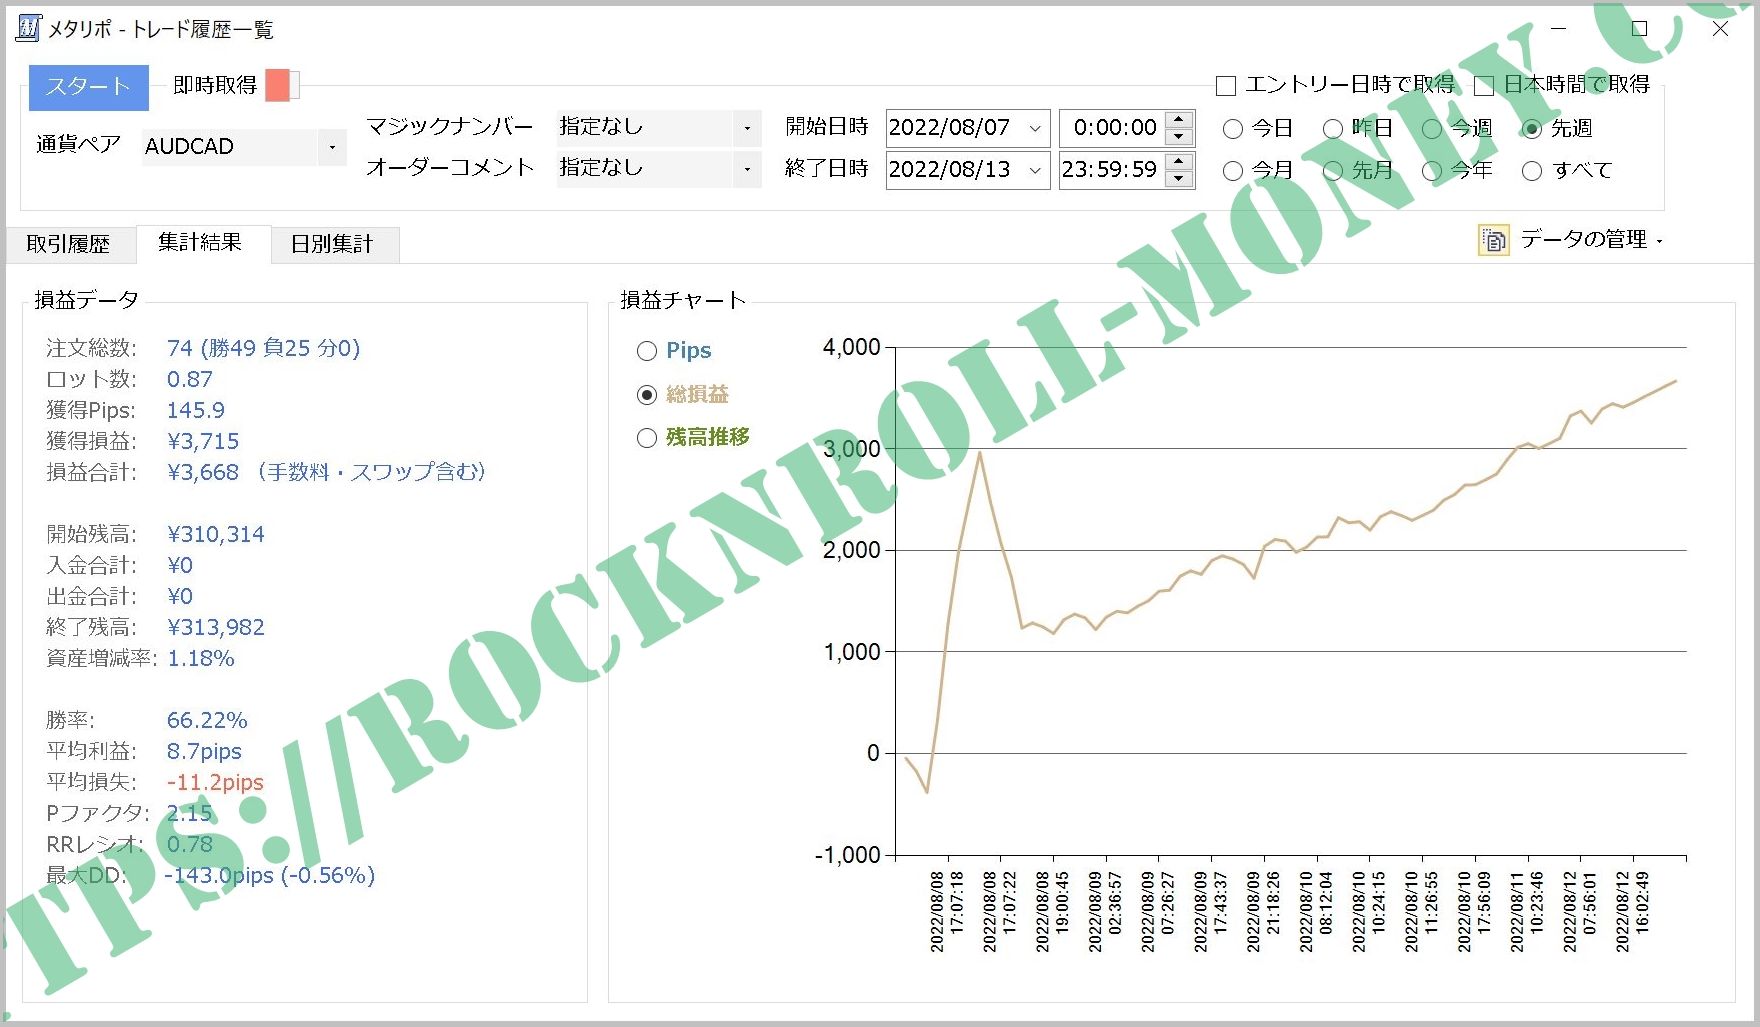Viewport: 1760px width, 1027px height.
Task: Open the 終了日時 date picker dropdown
Action: click(x=1035, y=170)
